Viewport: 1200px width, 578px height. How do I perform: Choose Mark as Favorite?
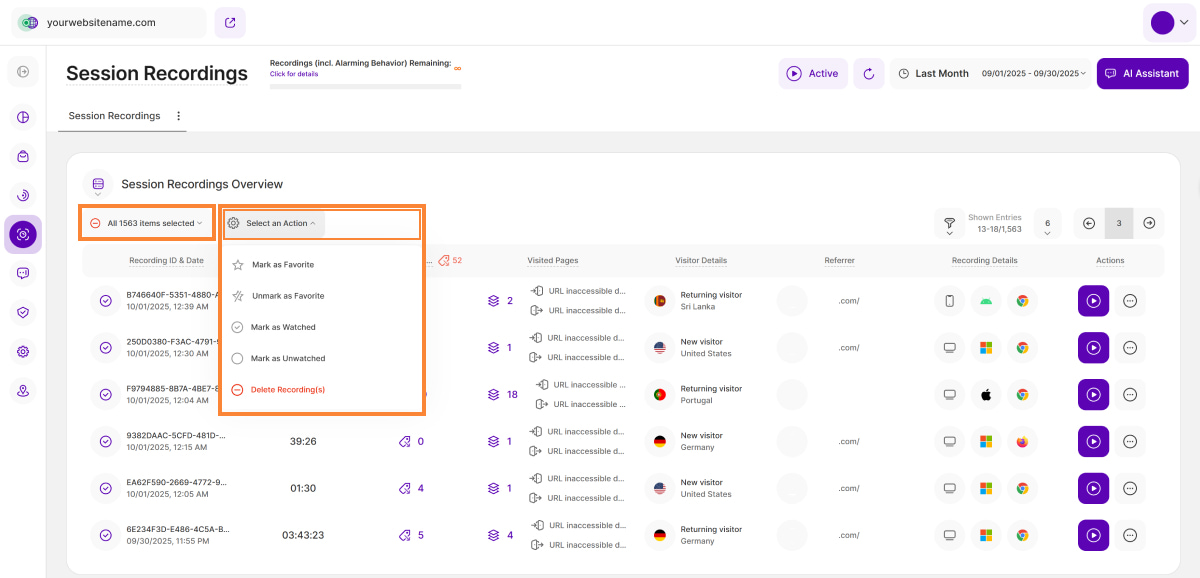click(282, 265)
